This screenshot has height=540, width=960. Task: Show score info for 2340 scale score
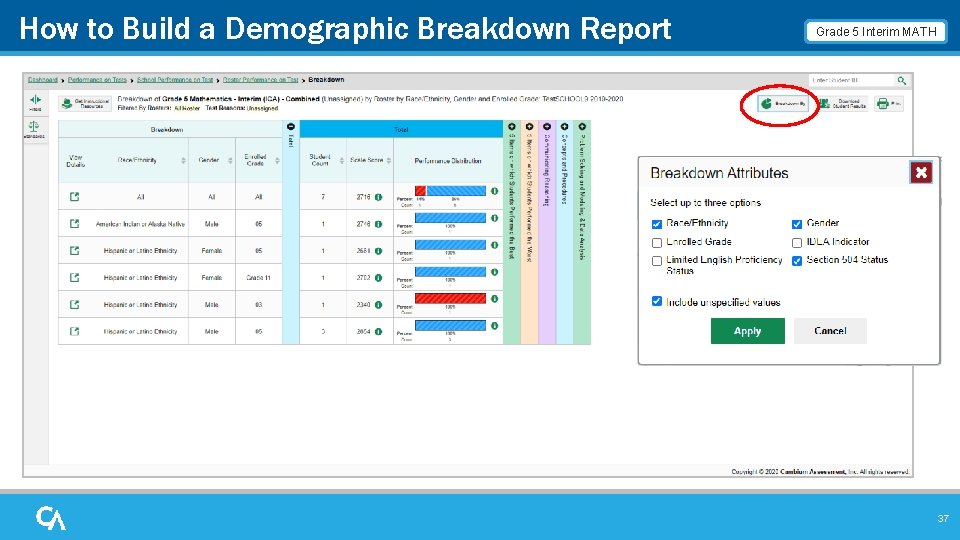click(x=378, y=305)
